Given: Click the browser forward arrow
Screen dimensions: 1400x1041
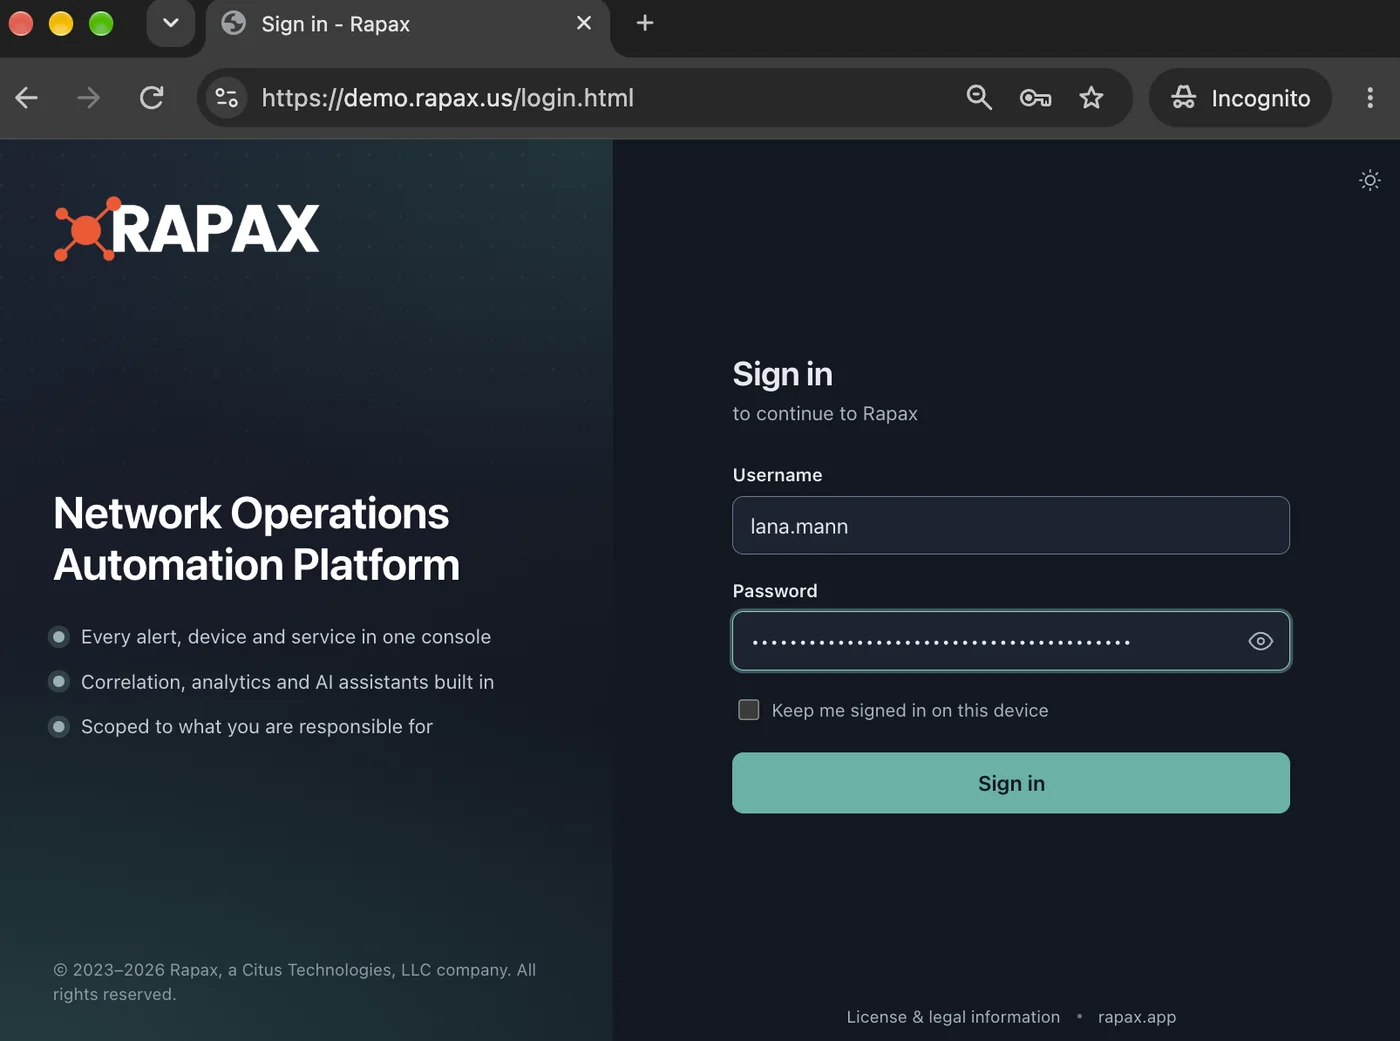Looking at the screenshot, I should click(88, 98).
